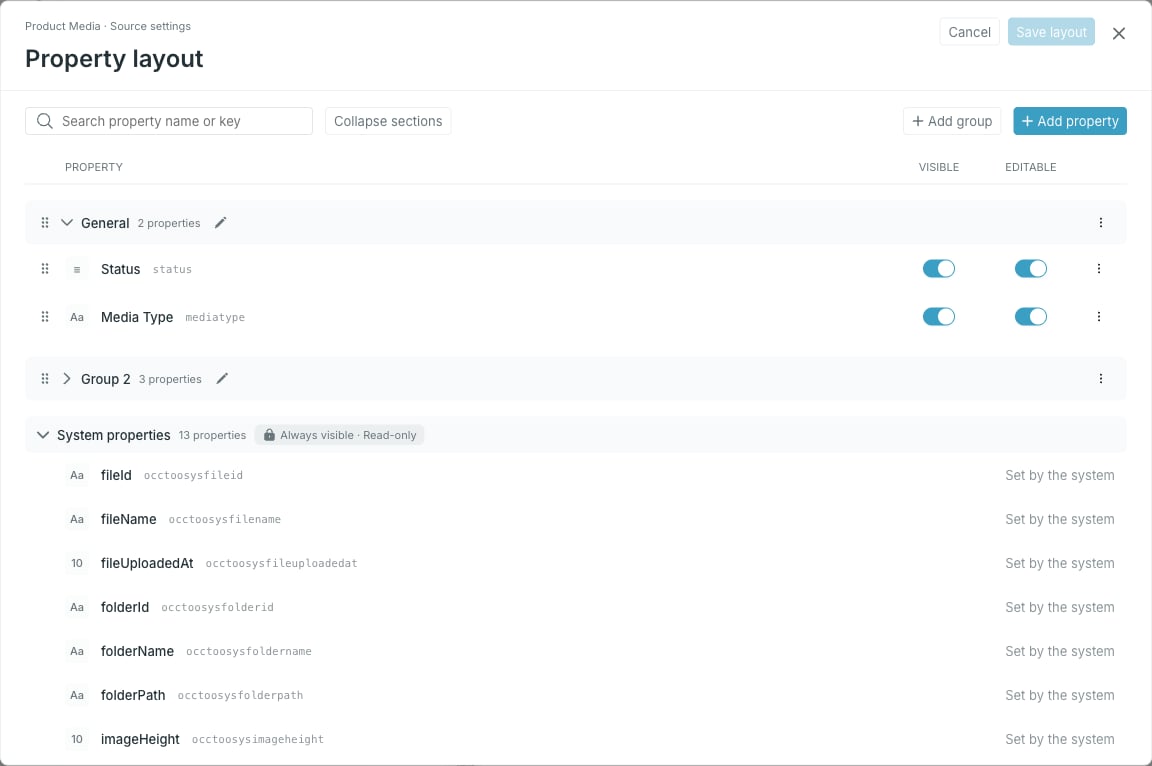Click the drag handle for Media Type property

coord(45,317)
